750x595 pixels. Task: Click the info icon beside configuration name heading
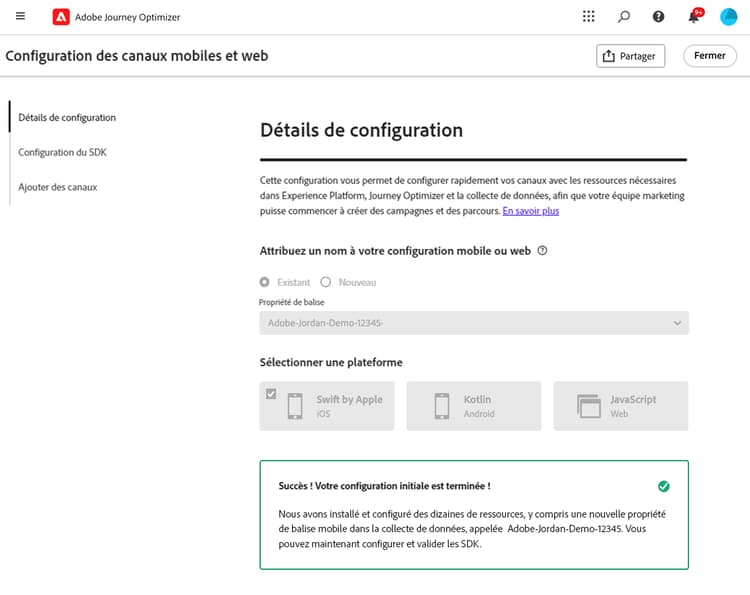542,251
